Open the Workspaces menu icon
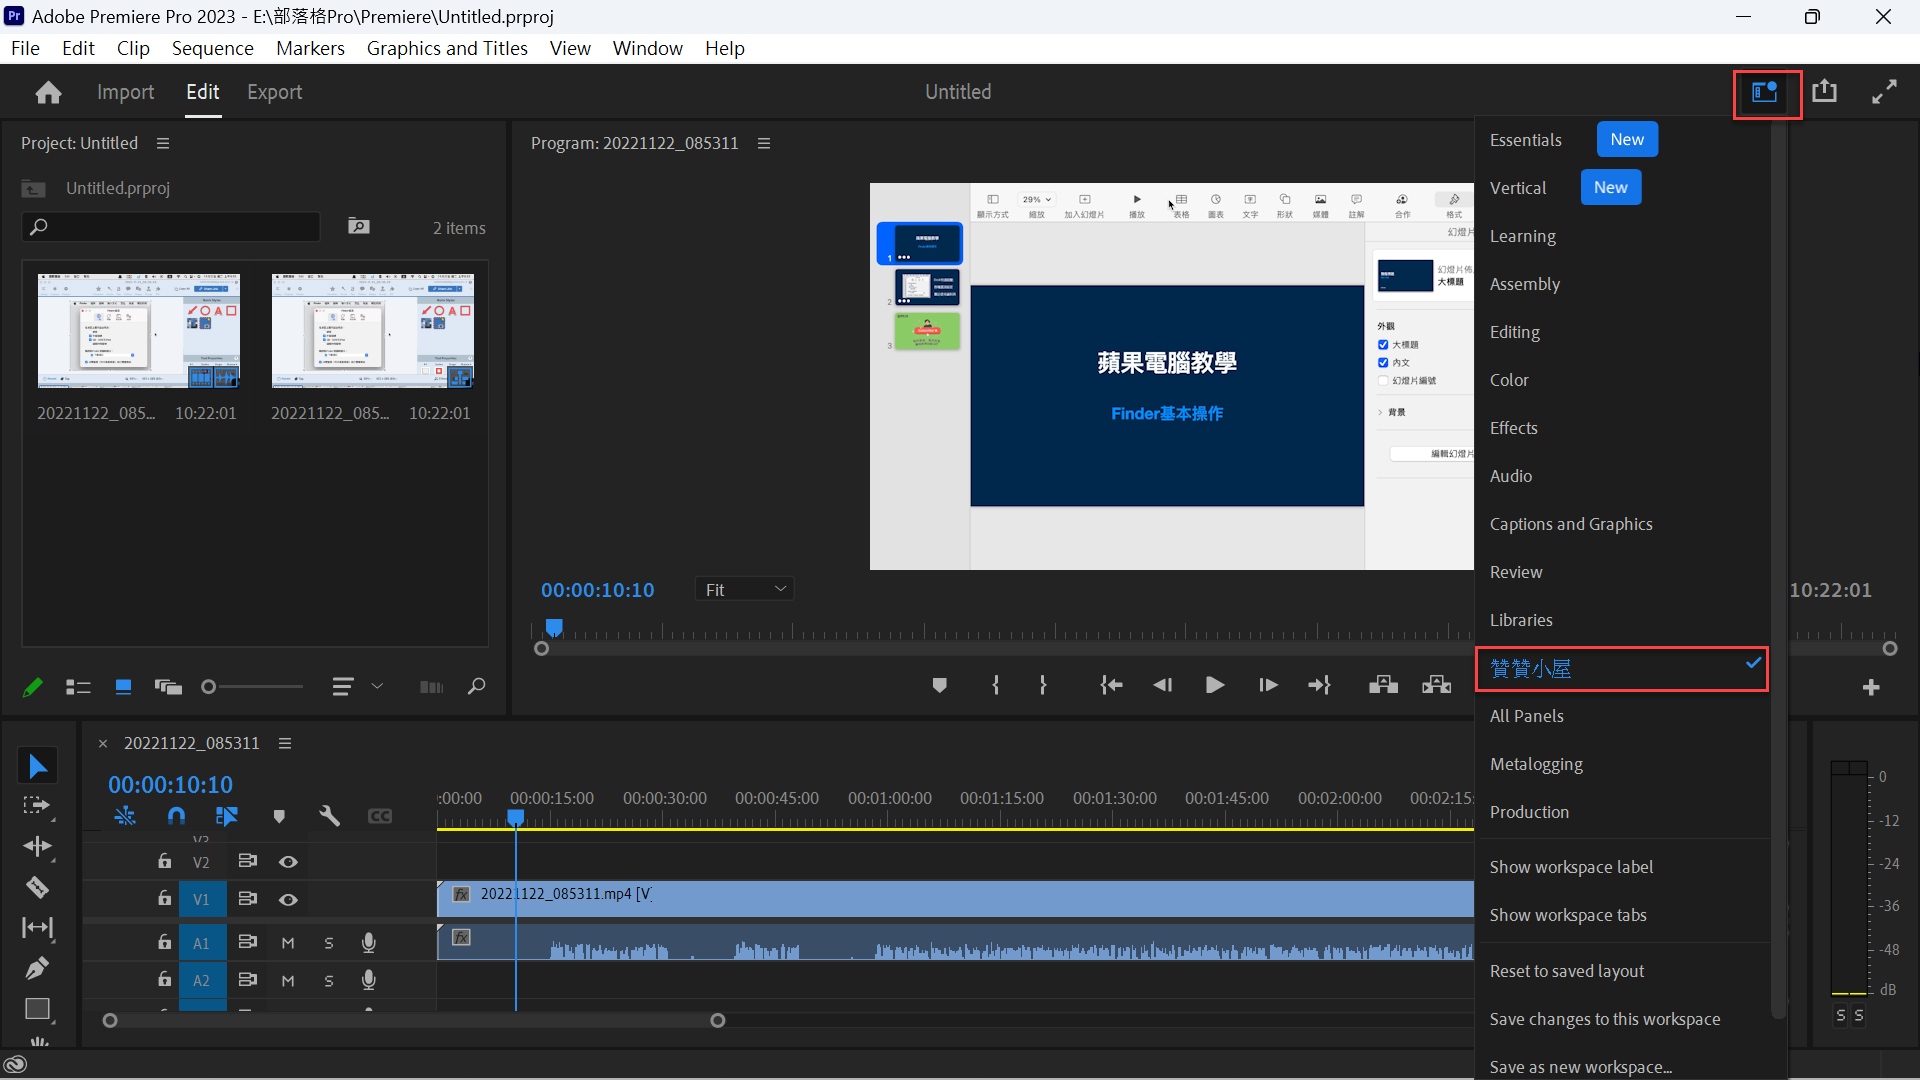Viewport: 1920px width, 1080px height. [1765, 92]
